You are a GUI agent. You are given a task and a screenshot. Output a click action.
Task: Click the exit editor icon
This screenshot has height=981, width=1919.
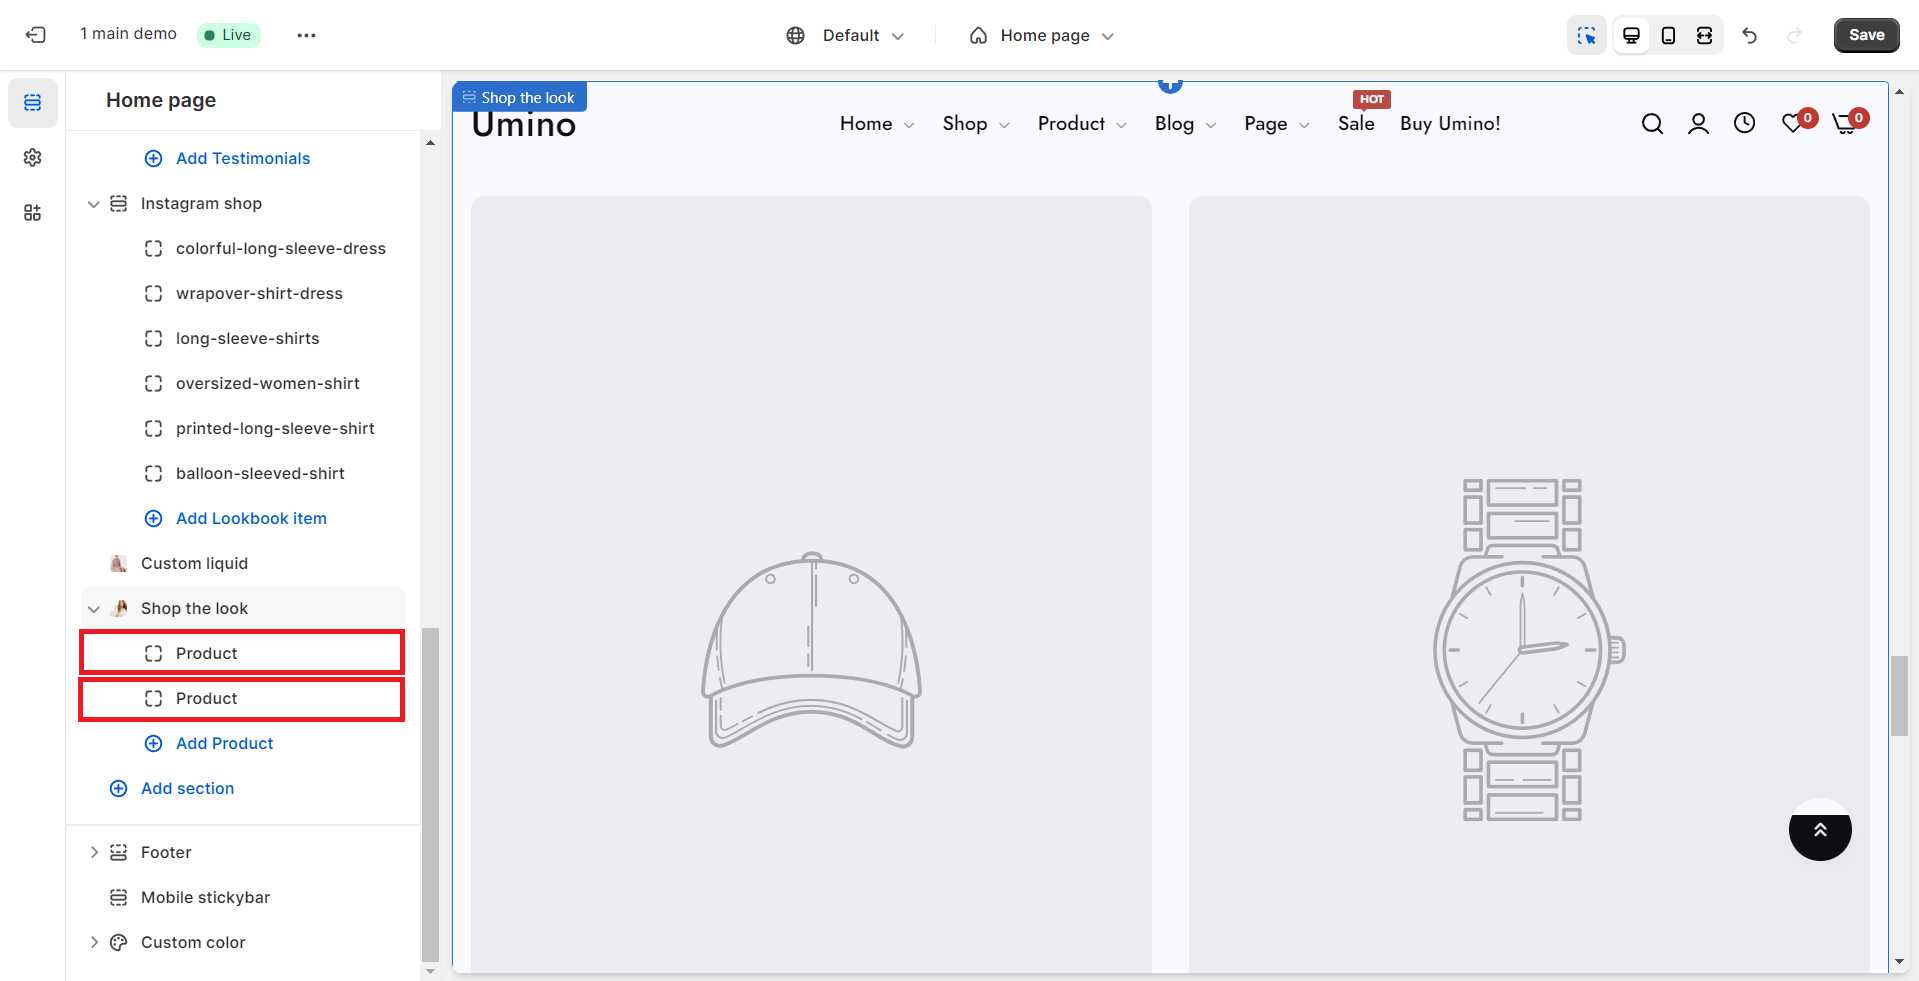pos(36,35)
